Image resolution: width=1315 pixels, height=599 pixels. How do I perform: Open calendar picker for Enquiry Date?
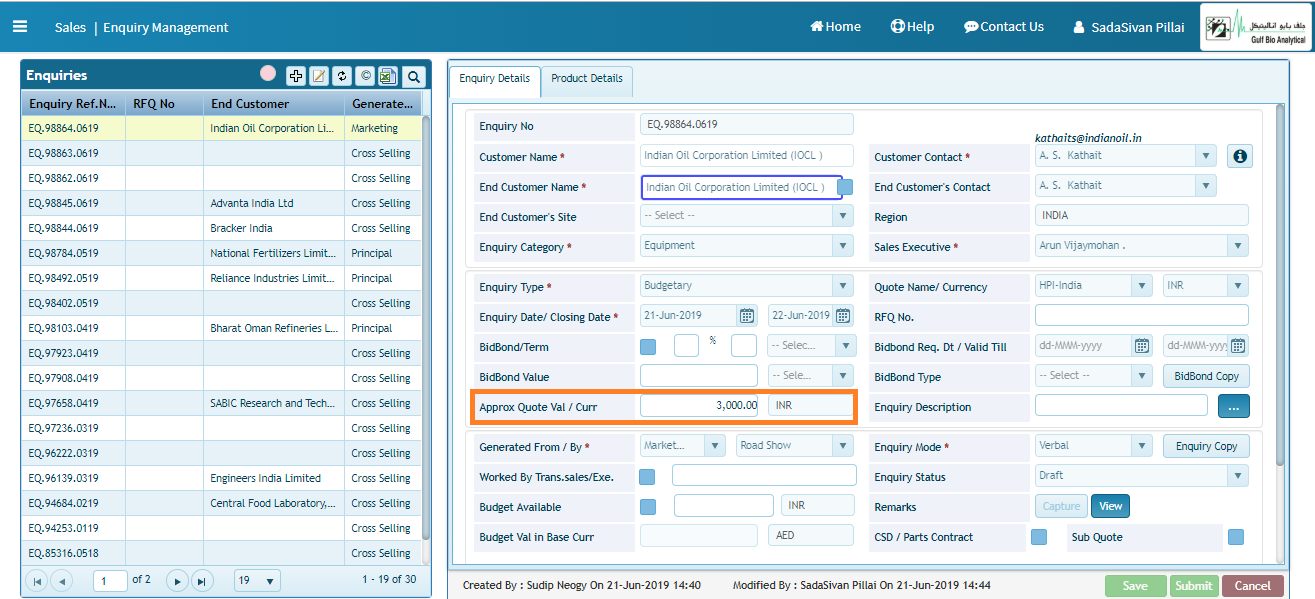click(x=747, y=316)
